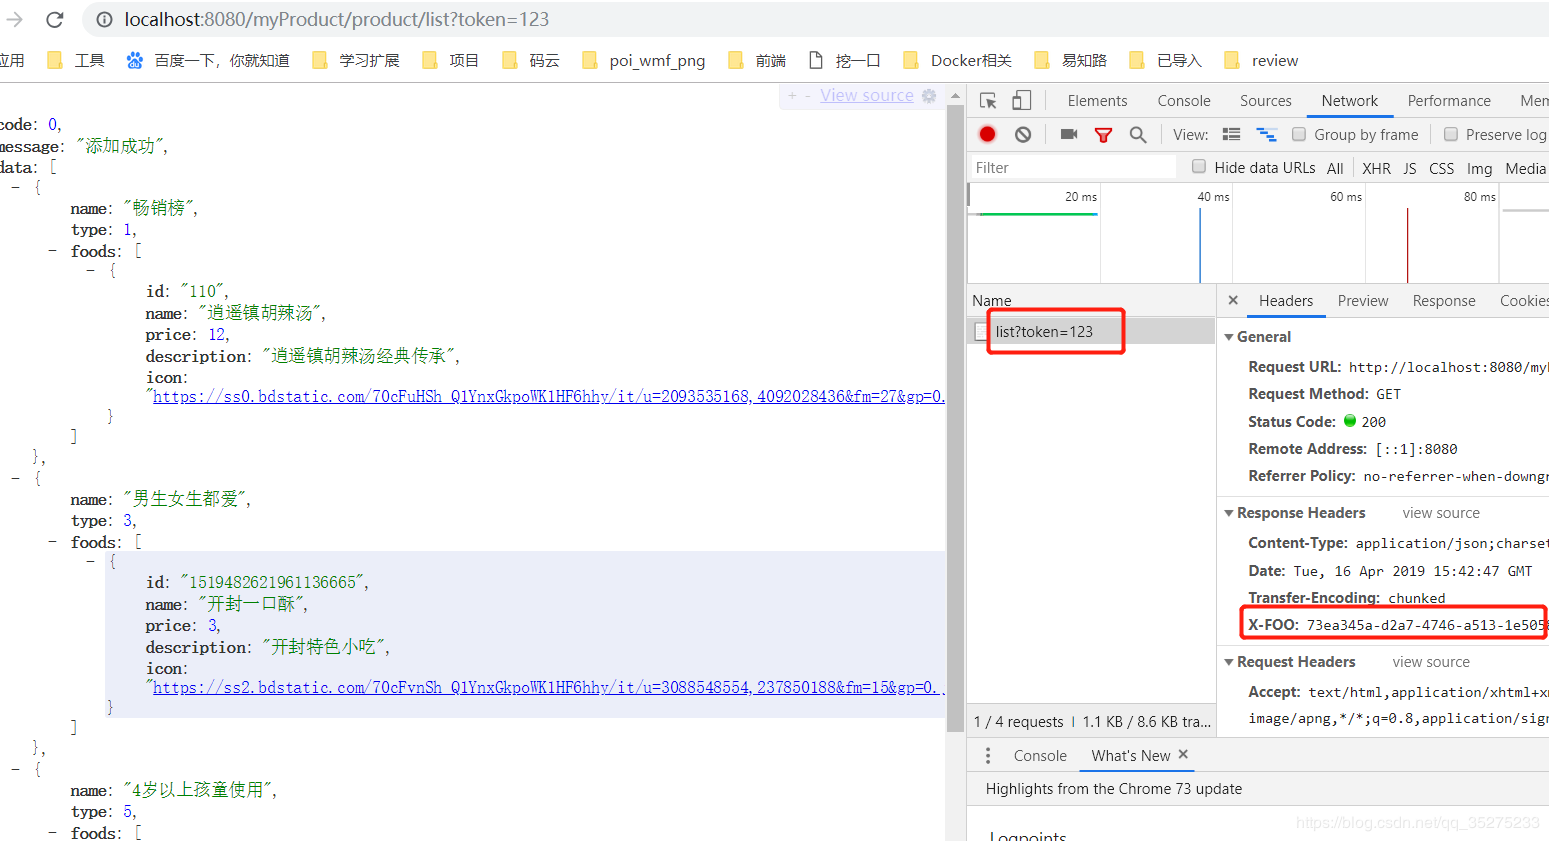Viewport: 1549px width, 841px height.
Task: Collapse the 逍遥镇胡辣汤 food object
Action: pyautogui.click(x=91, y=270)
